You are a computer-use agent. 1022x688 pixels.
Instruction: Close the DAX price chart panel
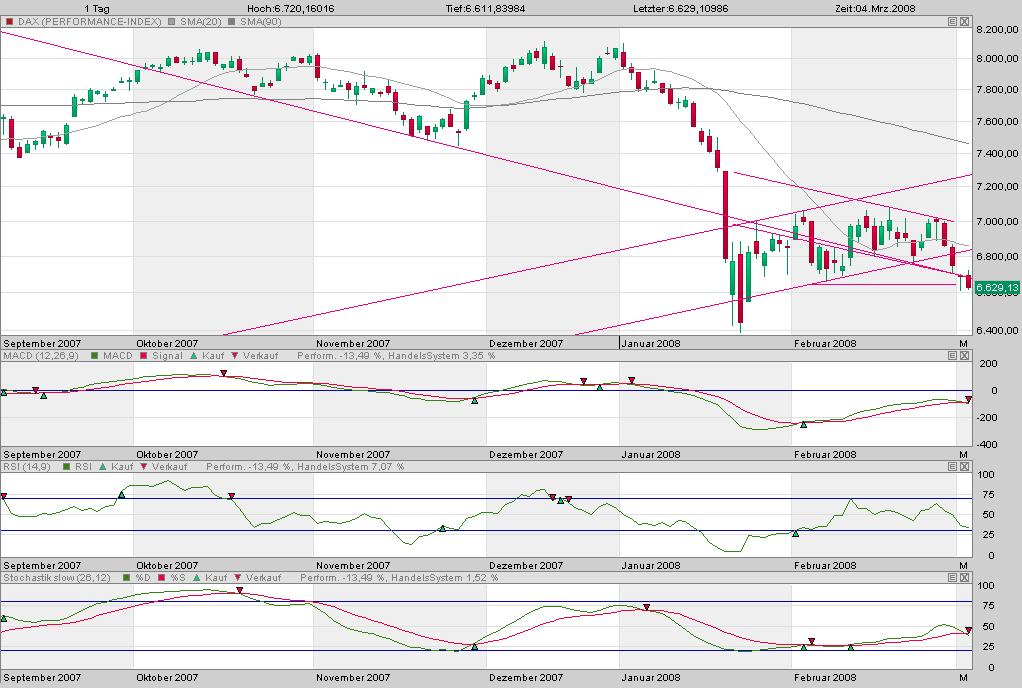[964, 22]
